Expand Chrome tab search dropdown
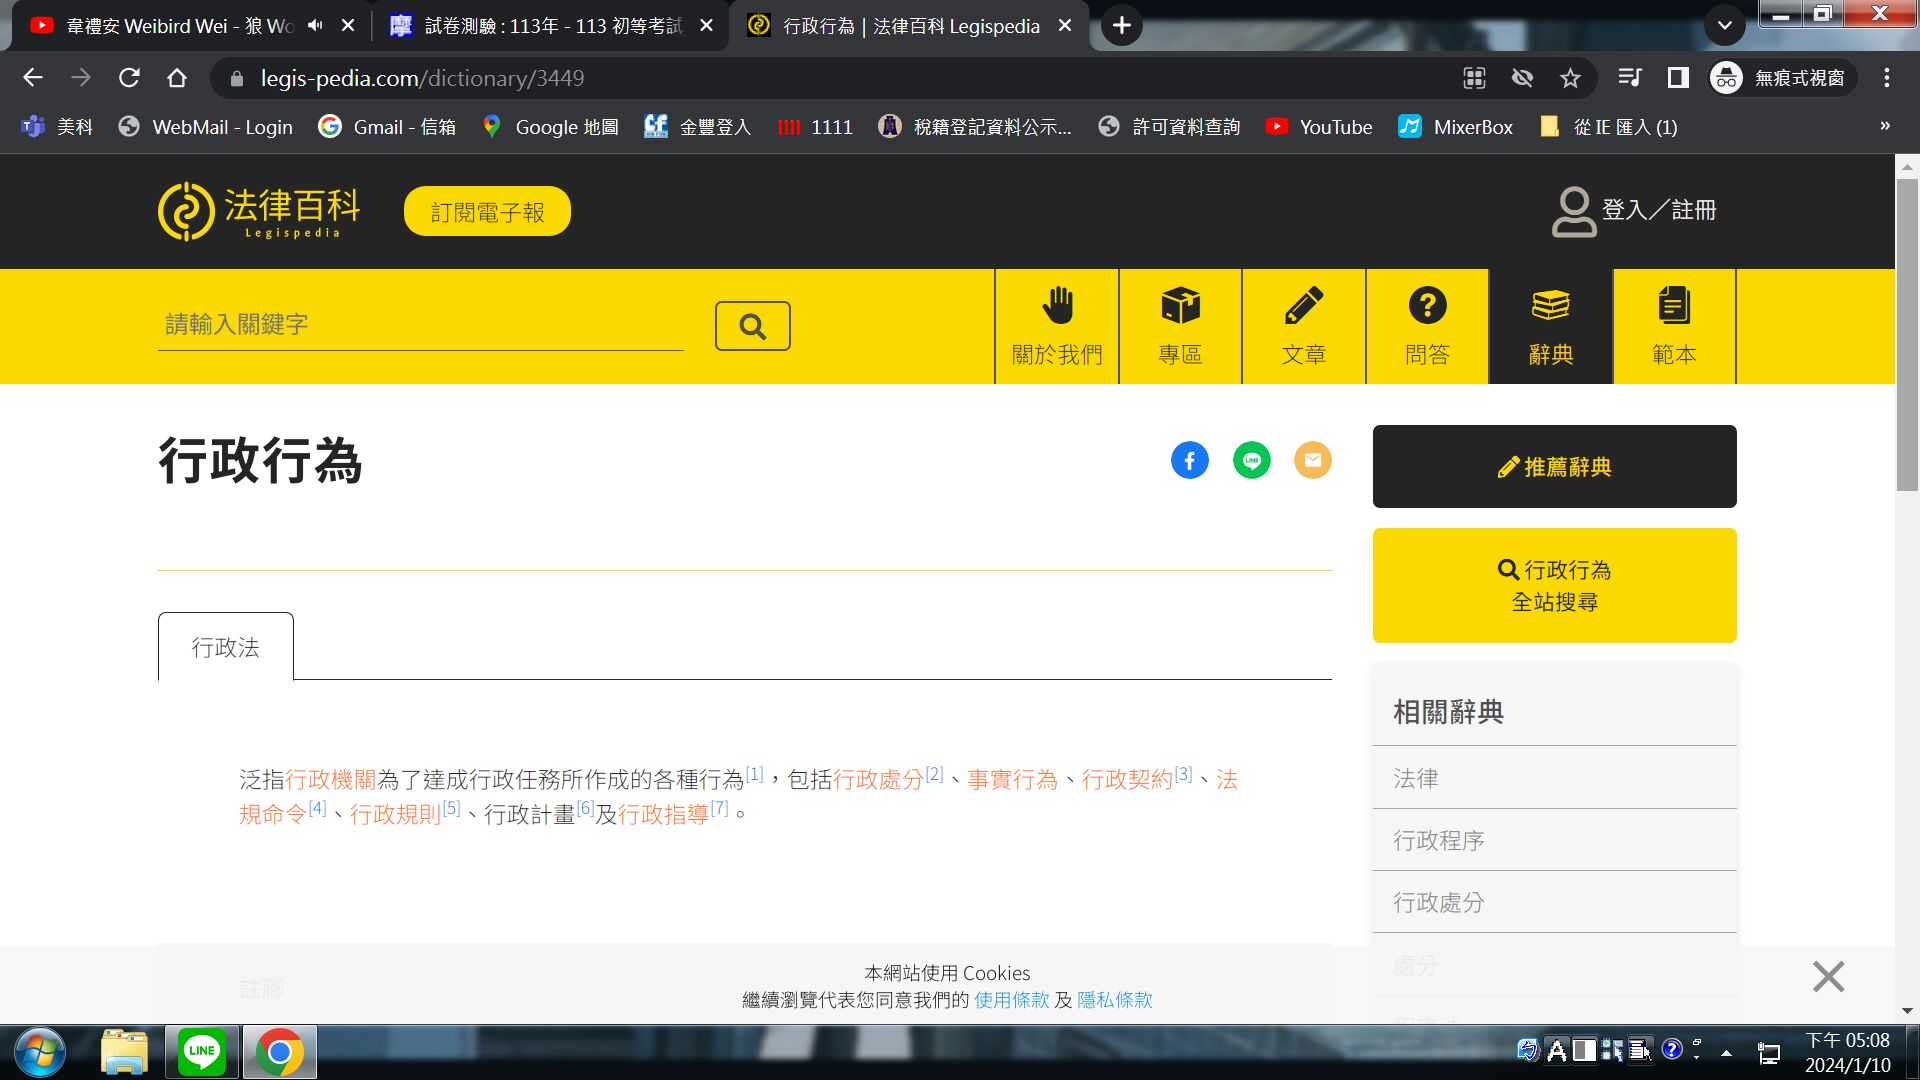Image resolution: width=1920 pixels, height=1080 pixels. pos(1724,26)
